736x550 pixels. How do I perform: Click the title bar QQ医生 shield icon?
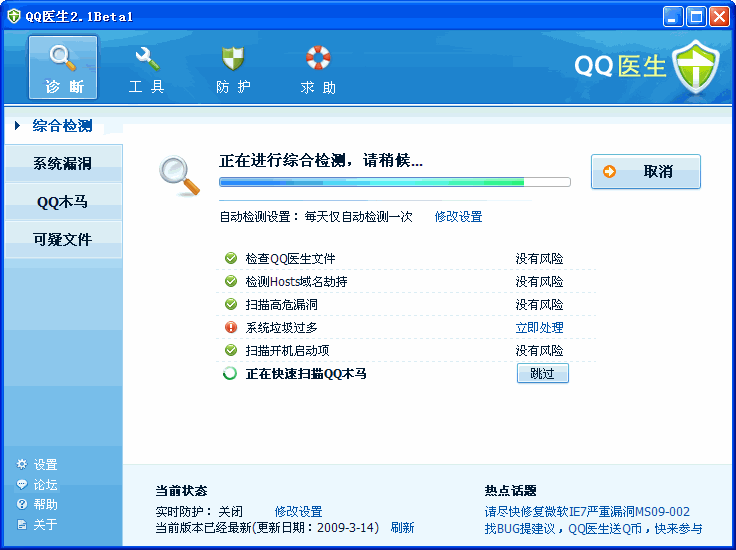coord(14,16)
